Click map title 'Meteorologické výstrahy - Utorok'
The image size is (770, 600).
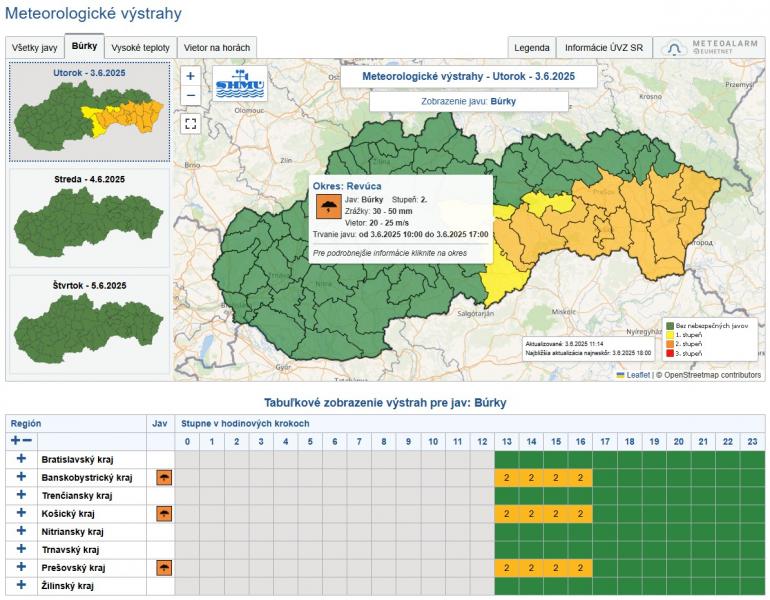click(x=468, y=76)
